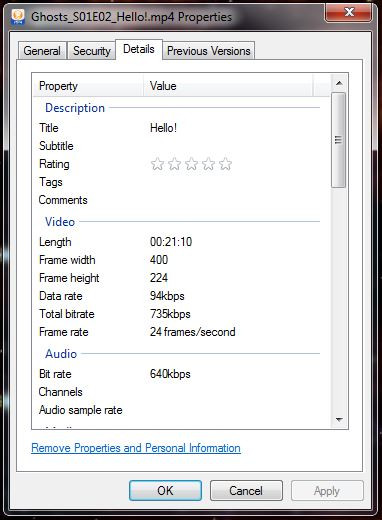Click the scrollbar down arrow
The height and width of the screenshot is (520, 382).
pos(339,419)
